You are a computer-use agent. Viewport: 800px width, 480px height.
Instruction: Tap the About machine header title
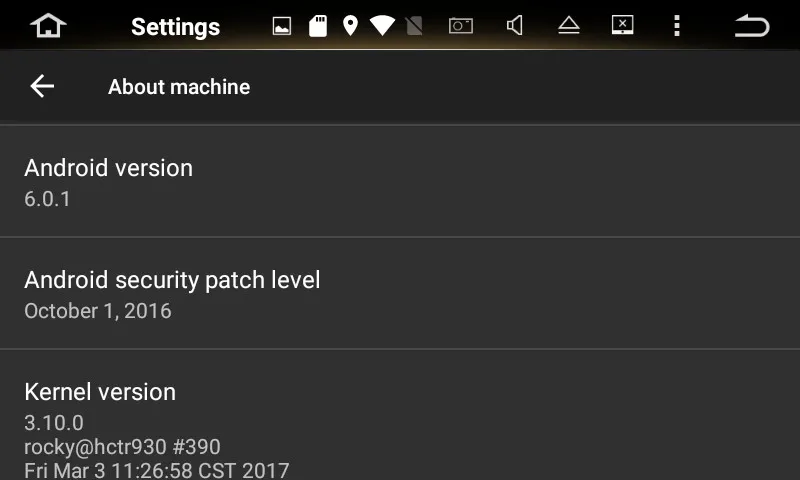(179, 87)
